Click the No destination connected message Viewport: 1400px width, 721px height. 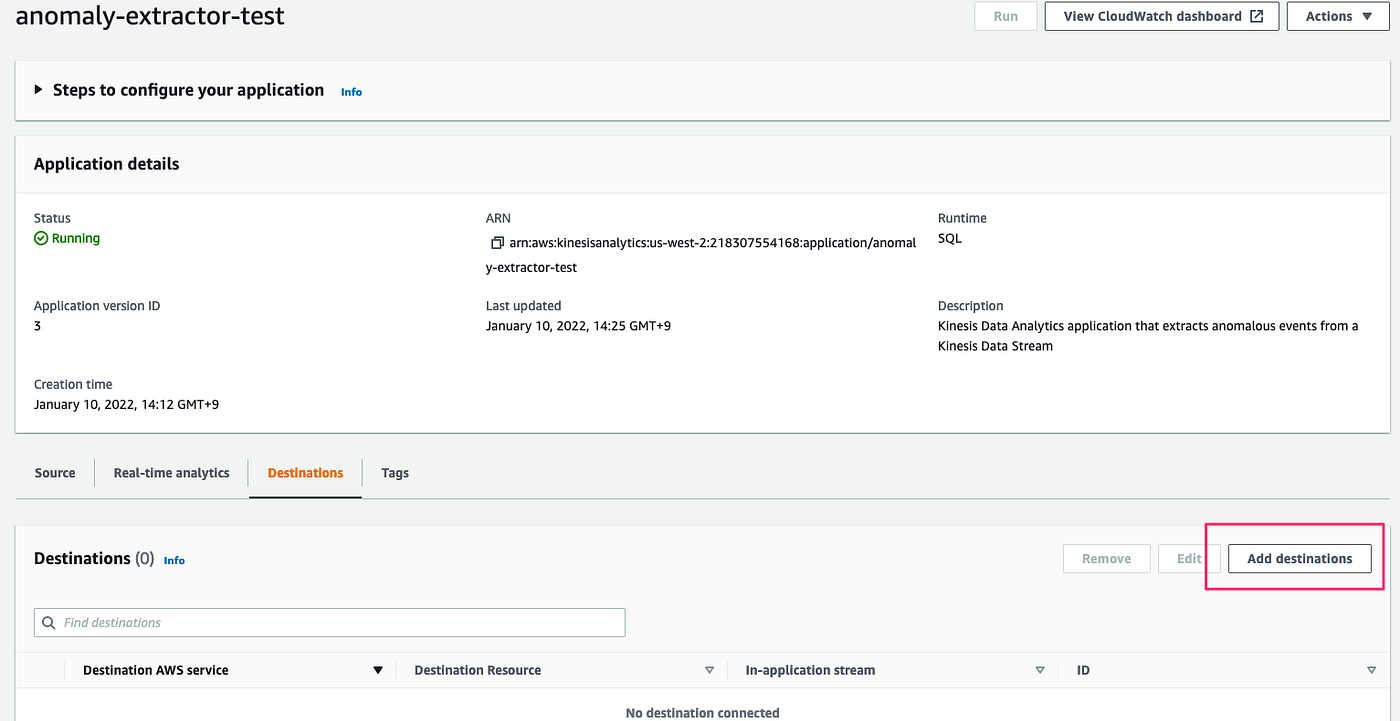click(702, 713)
